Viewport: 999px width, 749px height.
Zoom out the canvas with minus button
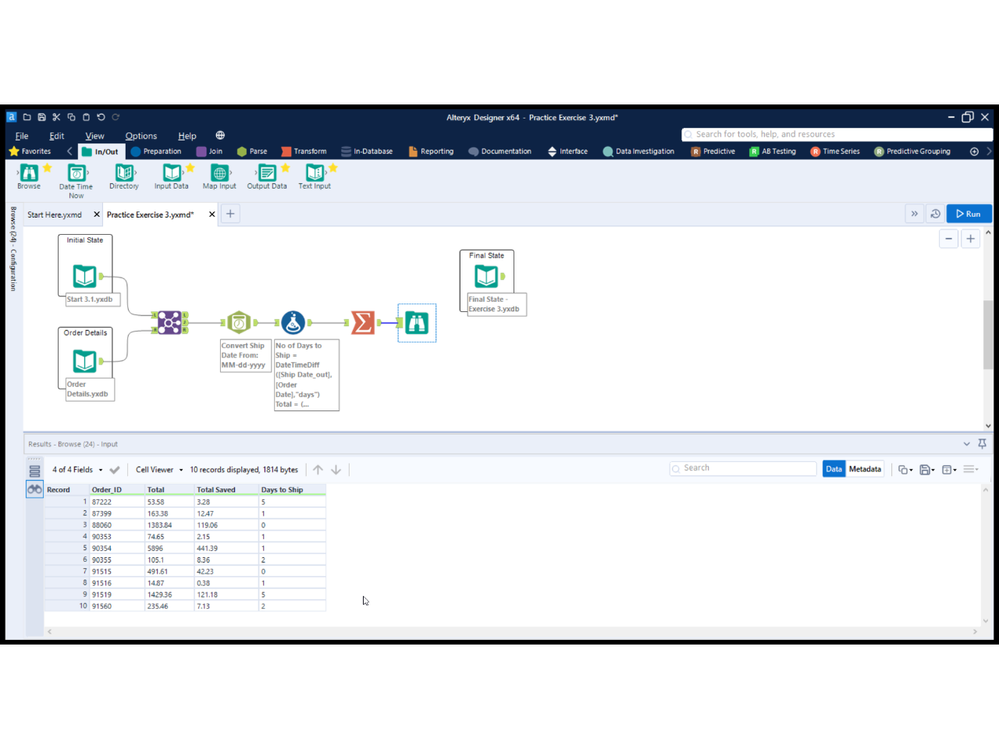(949, 239)
